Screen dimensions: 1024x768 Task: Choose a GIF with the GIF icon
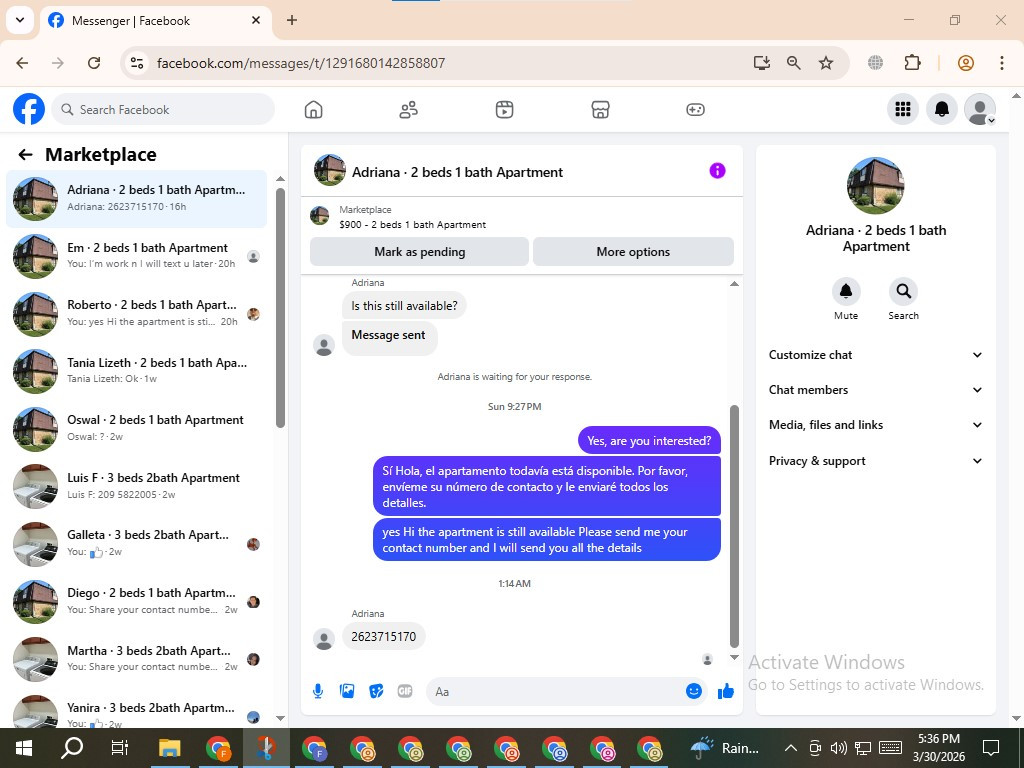pos(405,691)
